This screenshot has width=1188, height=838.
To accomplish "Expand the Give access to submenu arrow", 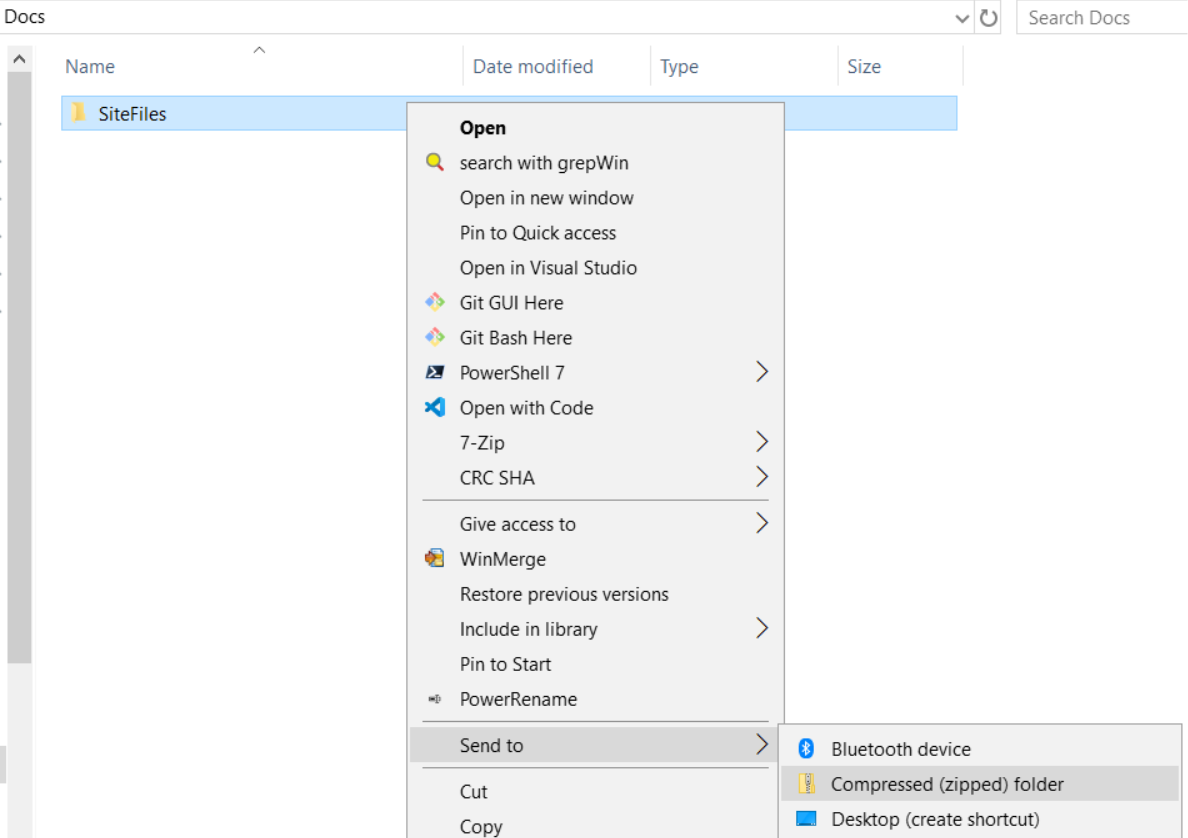I will pyautogui.click(x=761, y=523).
